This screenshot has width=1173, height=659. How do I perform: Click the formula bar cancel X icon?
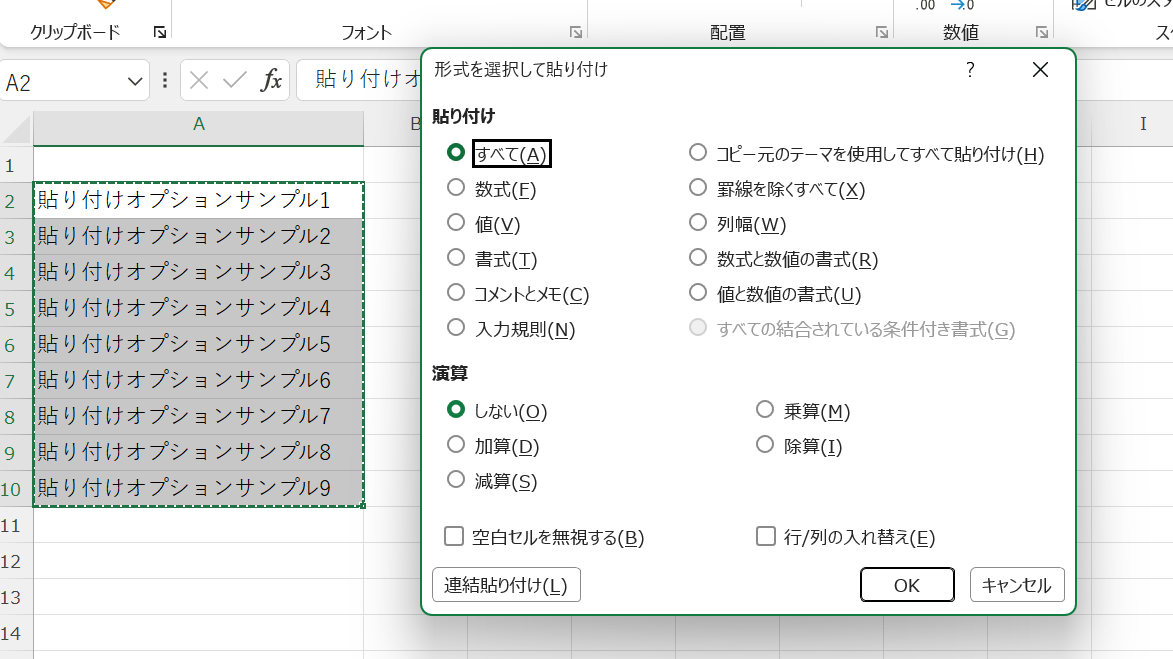(x=199, y=81)
